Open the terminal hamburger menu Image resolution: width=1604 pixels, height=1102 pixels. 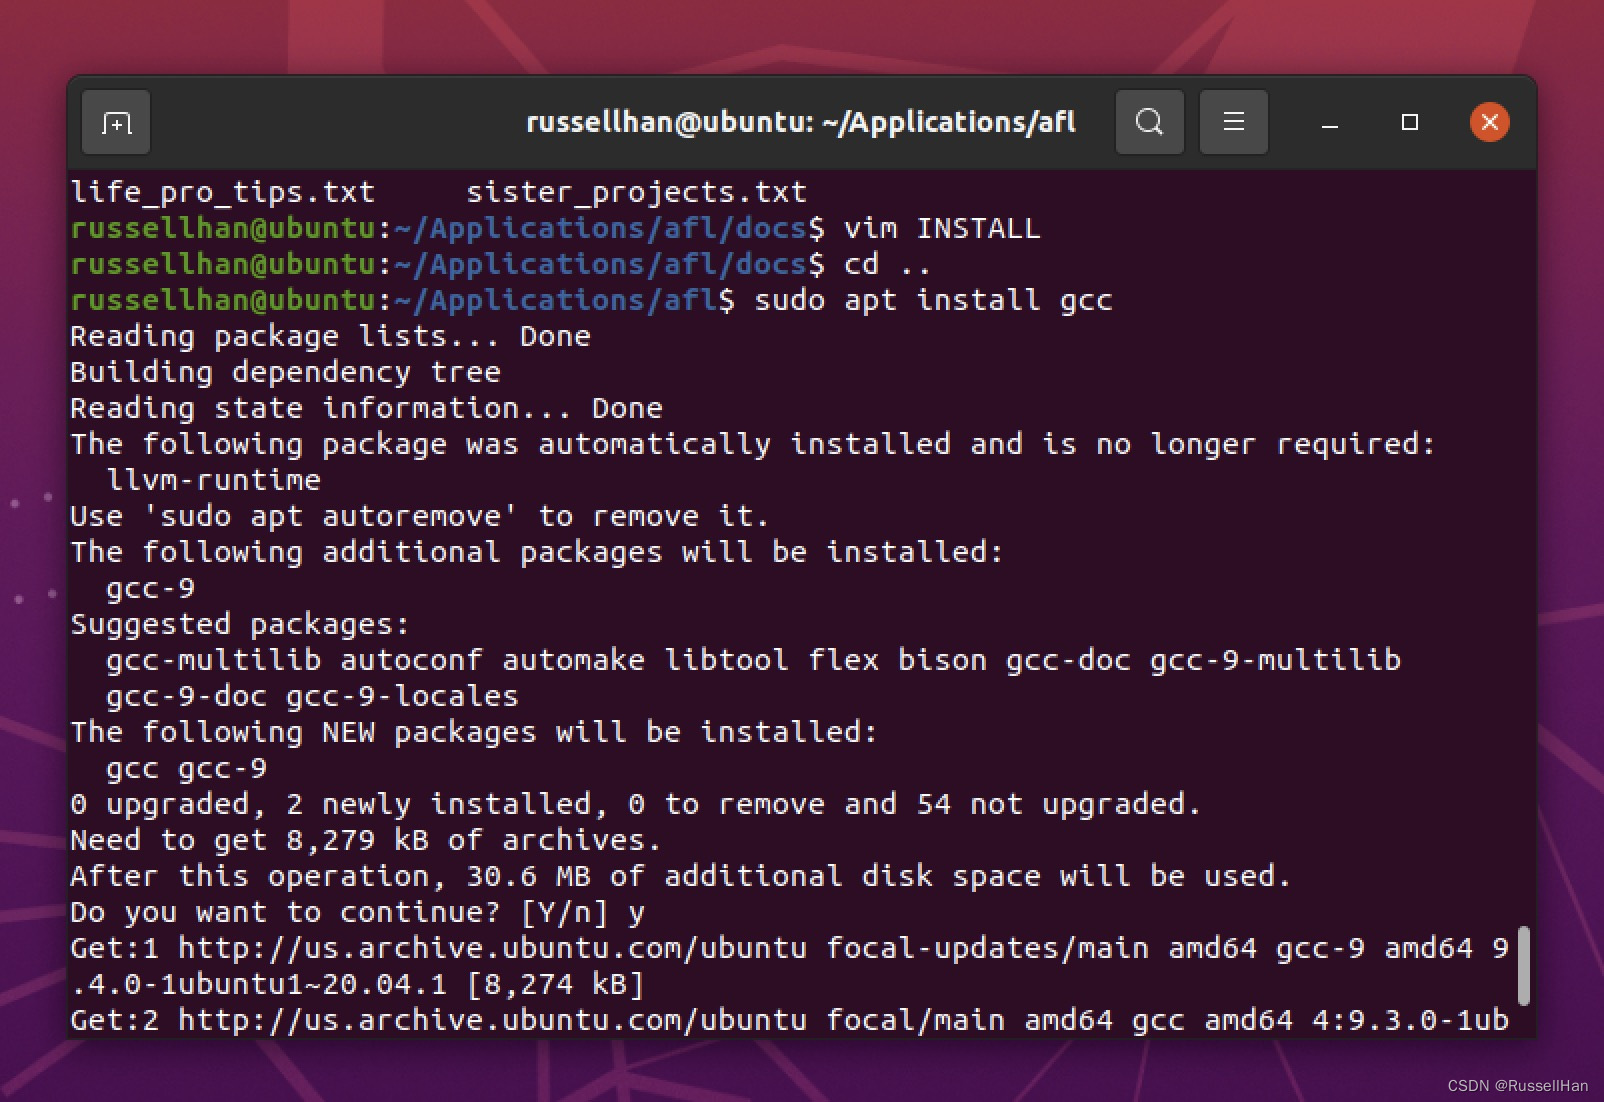pos(1234,122)
